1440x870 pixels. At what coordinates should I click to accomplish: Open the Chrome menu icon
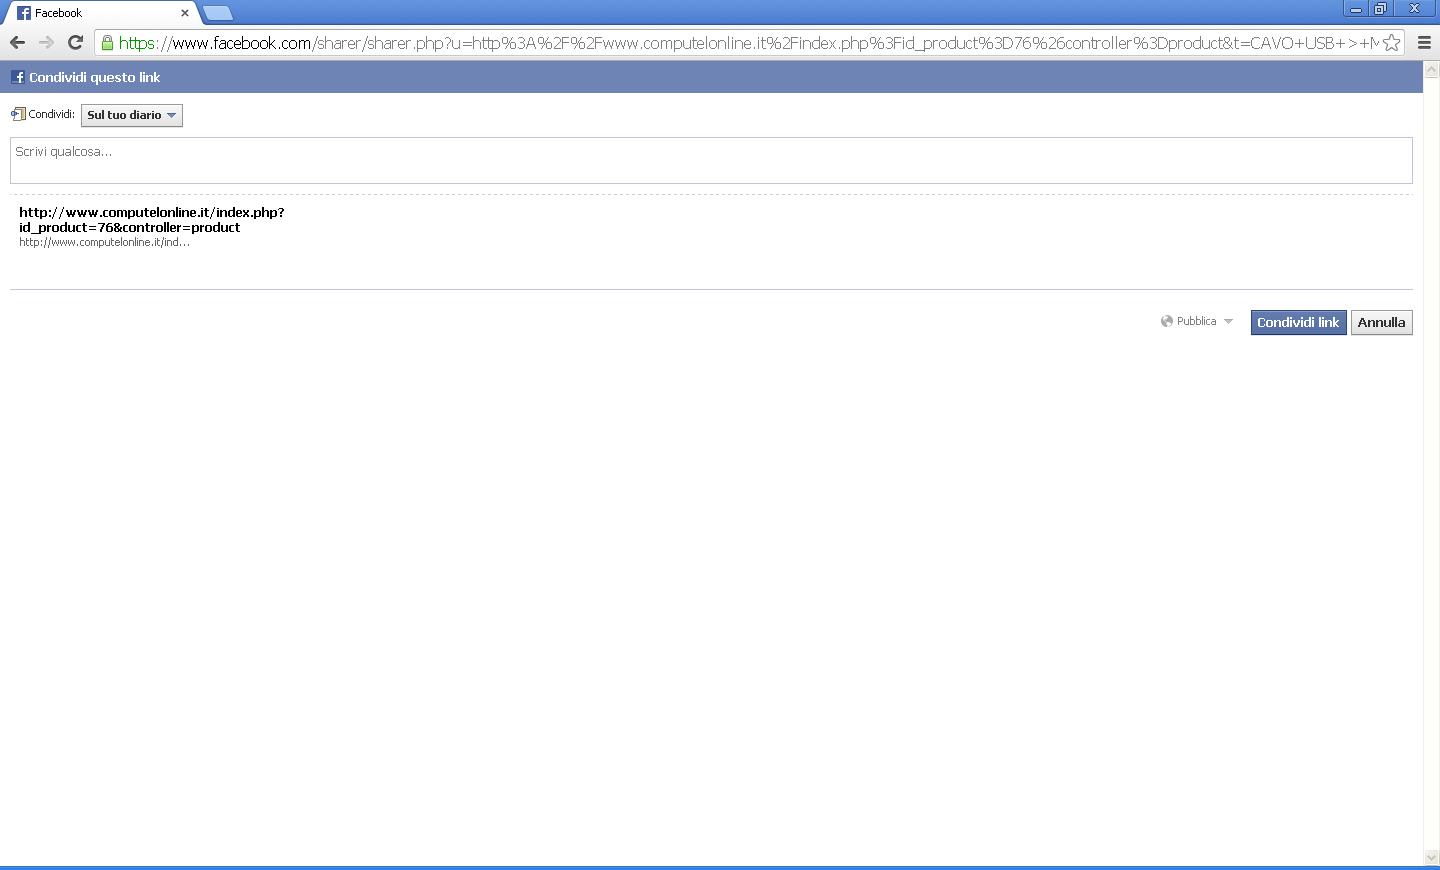point(1425,43)
